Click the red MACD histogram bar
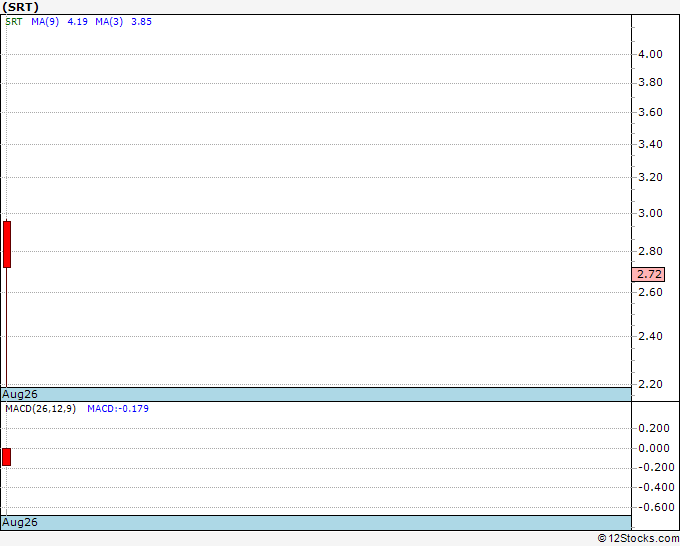Image resolution: width=680 pixels, height=546 pixels. pos(7,457)
